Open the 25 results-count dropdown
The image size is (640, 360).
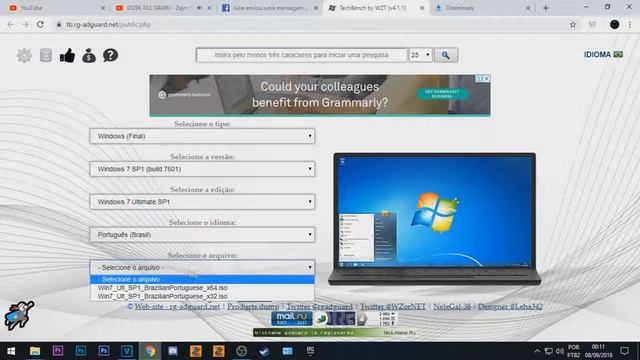420,55
